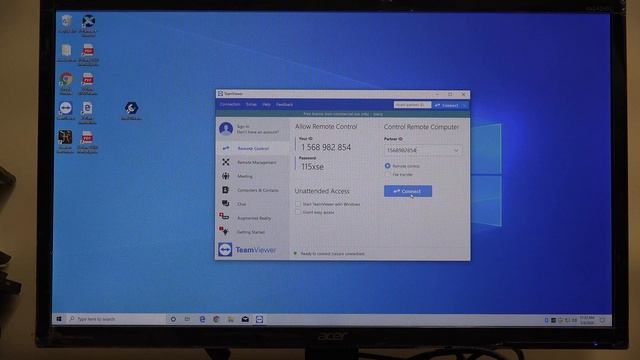Select the TeamViewer desktop shortcut icon
The image size is (640, 360).
click(66, 110)
